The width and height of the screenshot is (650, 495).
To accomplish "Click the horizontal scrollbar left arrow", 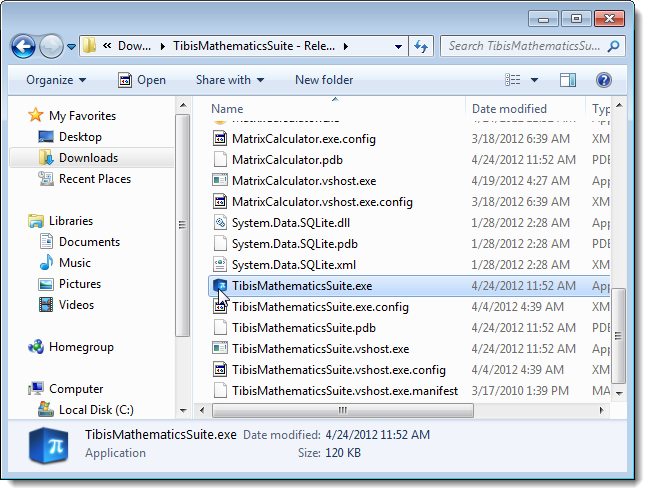I will (x=202, y=410).
